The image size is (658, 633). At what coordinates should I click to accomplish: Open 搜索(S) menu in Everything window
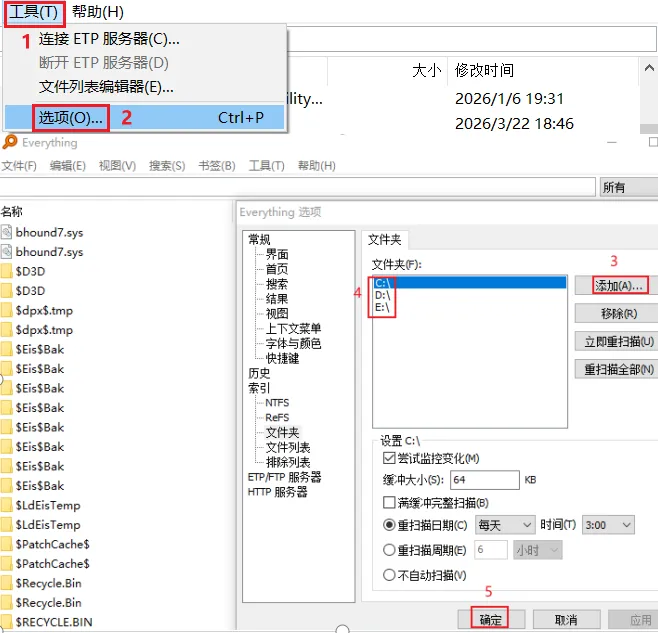click(x=167, y=166)
